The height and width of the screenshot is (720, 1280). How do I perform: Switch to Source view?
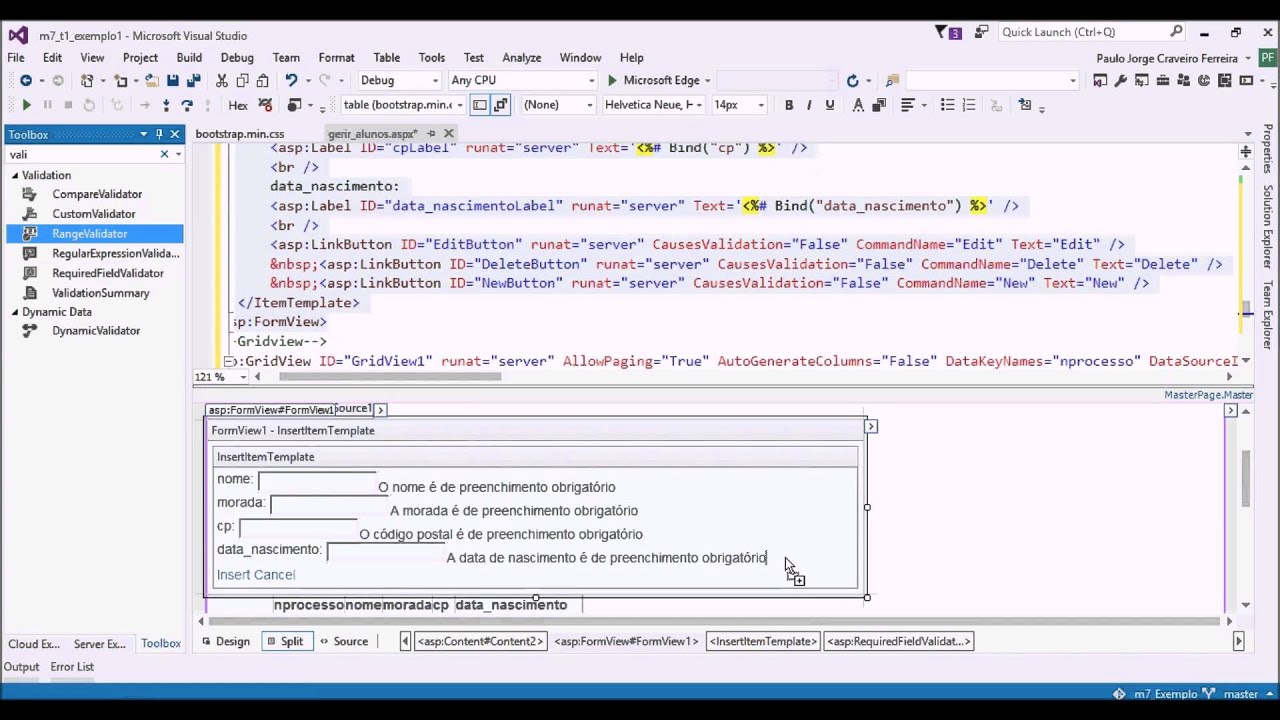(343, 642)
